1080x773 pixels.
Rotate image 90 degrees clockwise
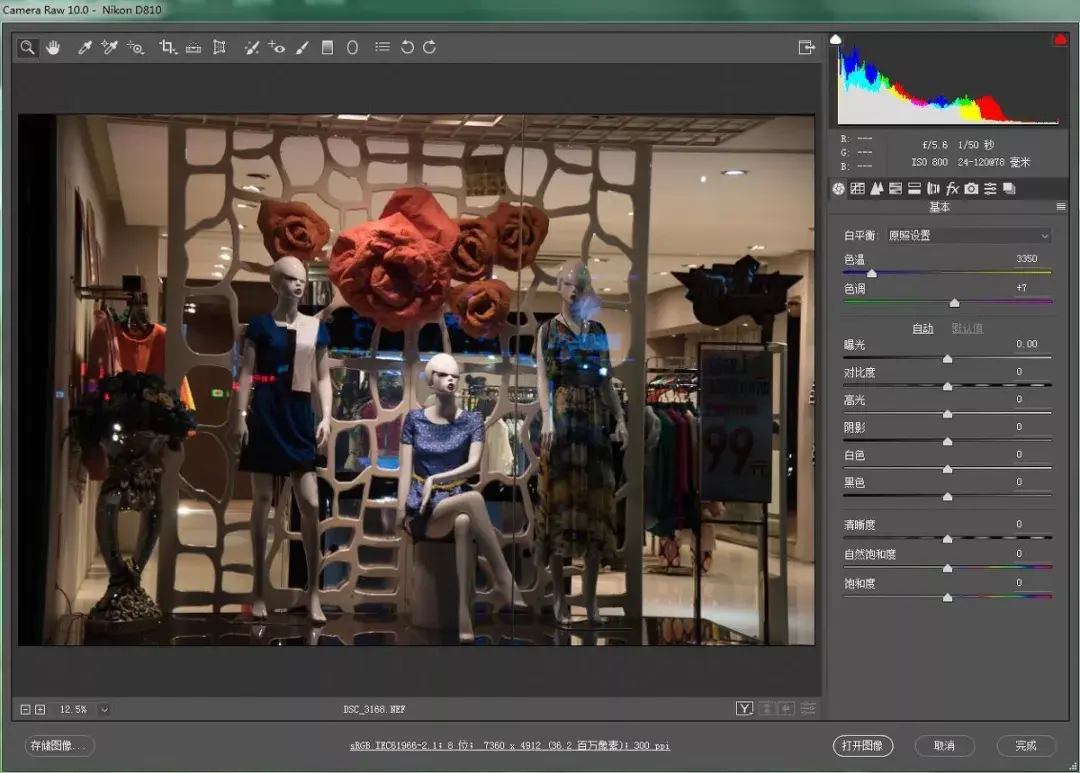click(x=429, y=47)
